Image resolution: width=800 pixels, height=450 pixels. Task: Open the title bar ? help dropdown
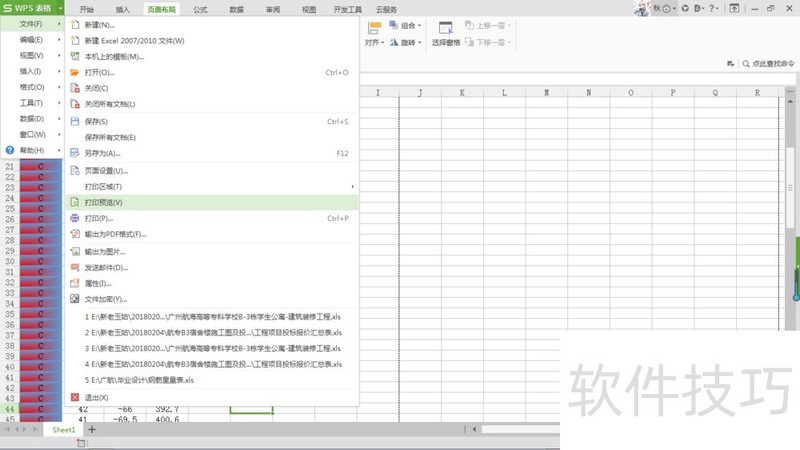713,8
